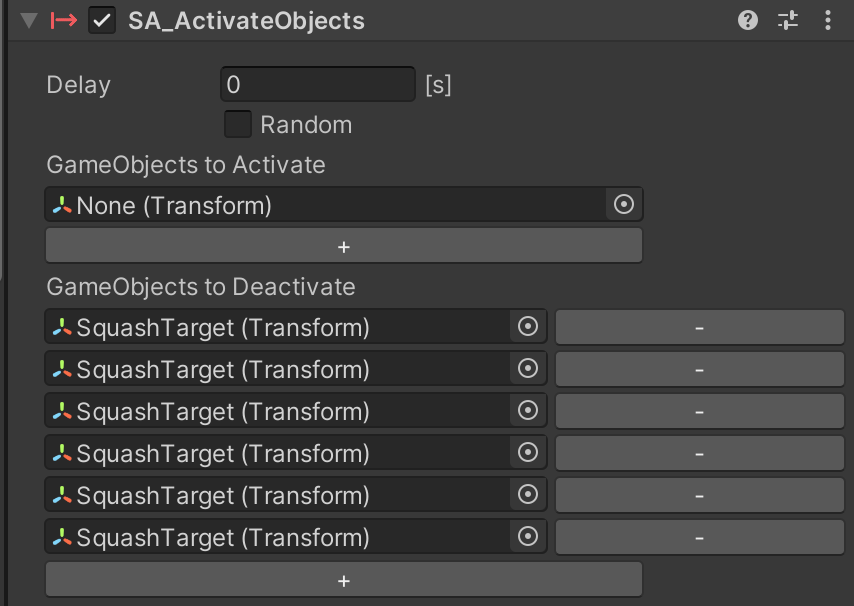Open the component preset selector icon
This screenshot has width=854, height=606.
pyautogui.click(x=788, y=20)
